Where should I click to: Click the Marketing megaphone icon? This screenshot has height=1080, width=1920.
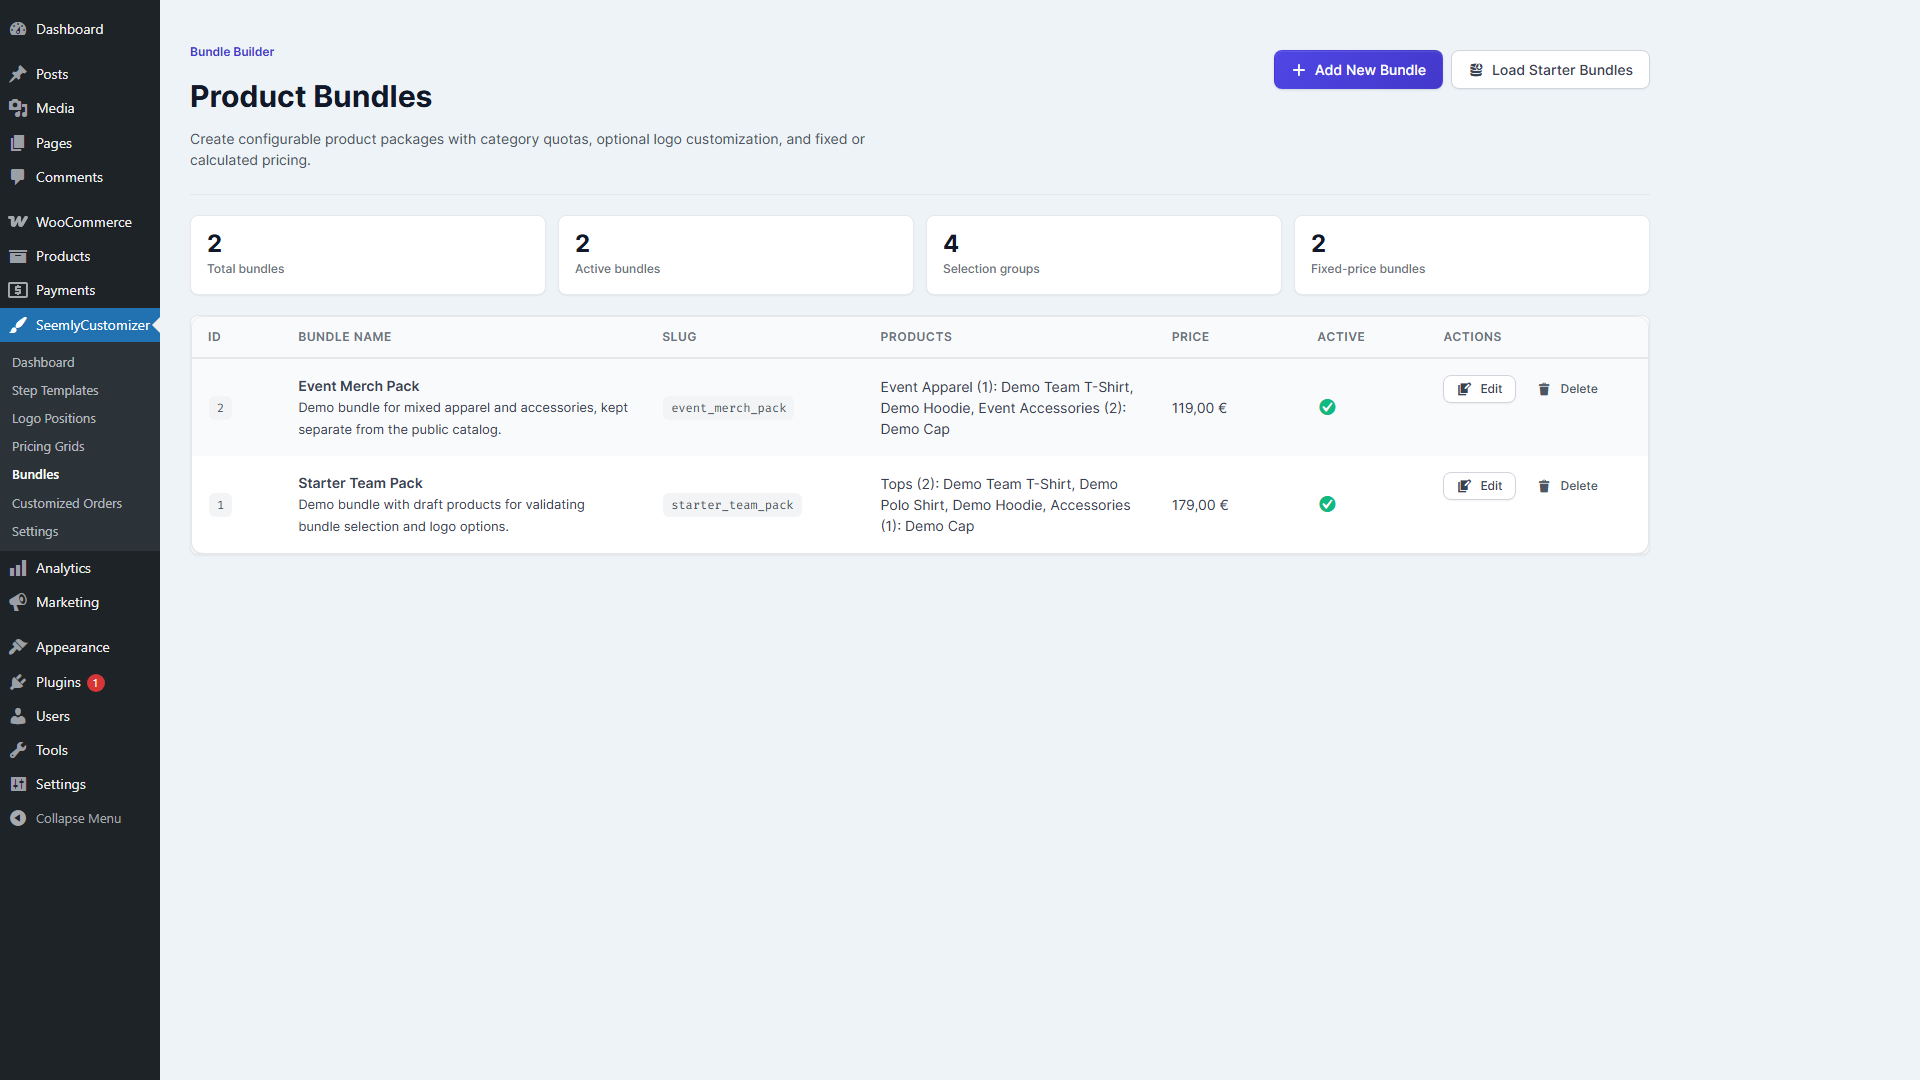point(18,602)
